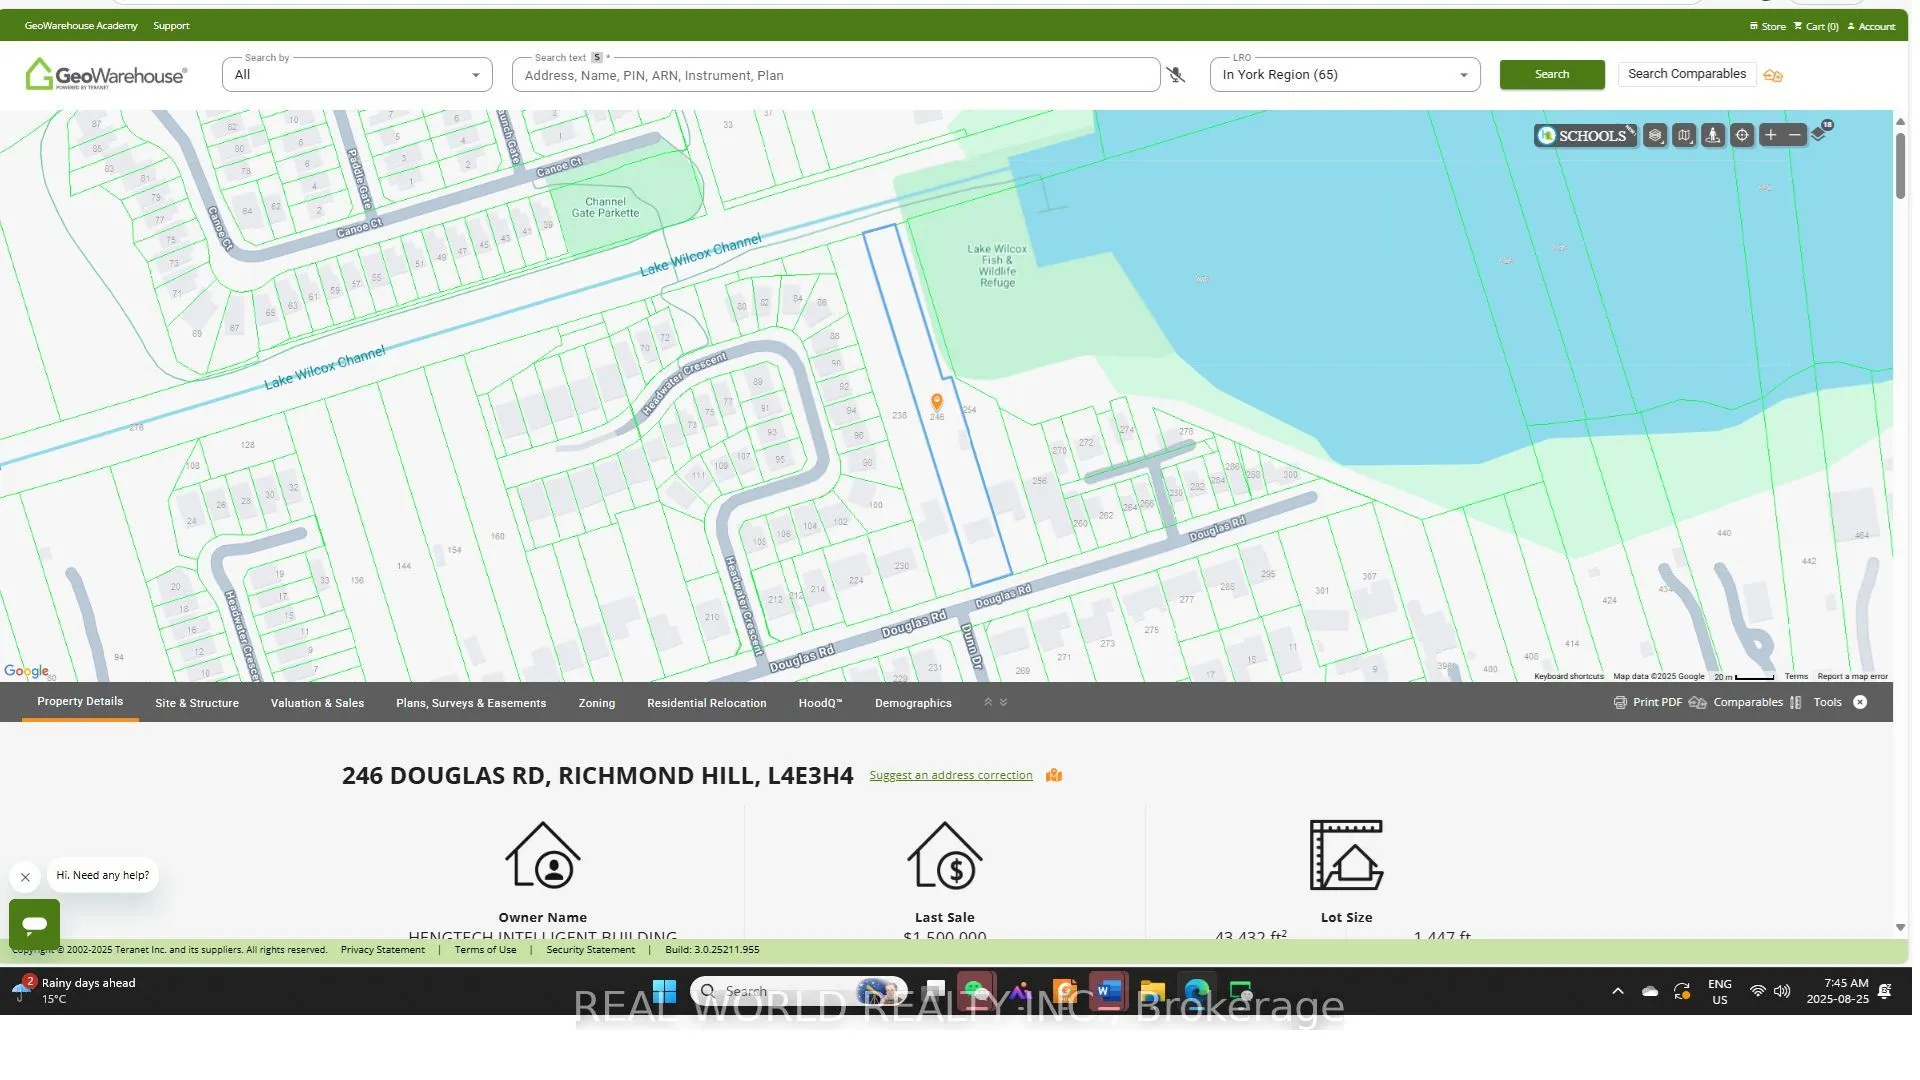Viewport: 1920px width, 1080px height.
Task: Zoom out the map with minus
Action: 1795,135
